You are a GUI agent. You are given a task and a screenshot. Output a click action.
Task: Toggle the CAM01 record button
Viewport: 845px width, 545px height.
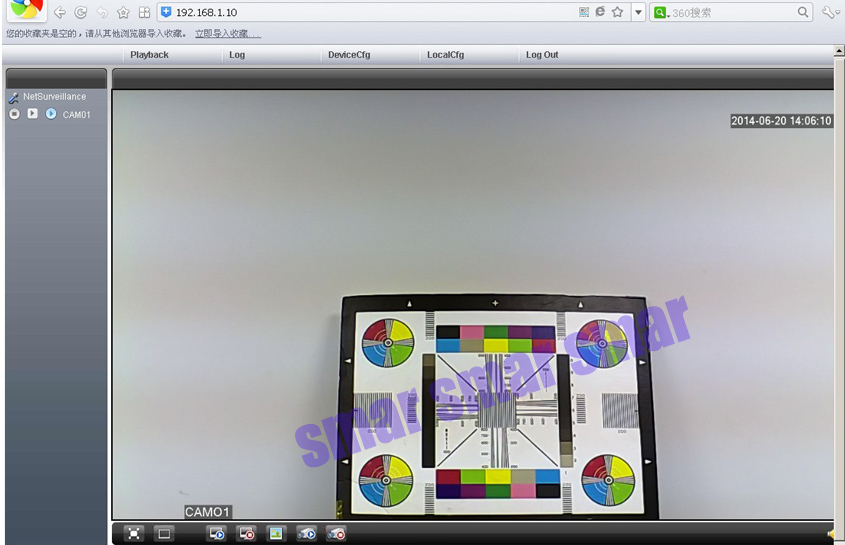click(x=15, y=114)
